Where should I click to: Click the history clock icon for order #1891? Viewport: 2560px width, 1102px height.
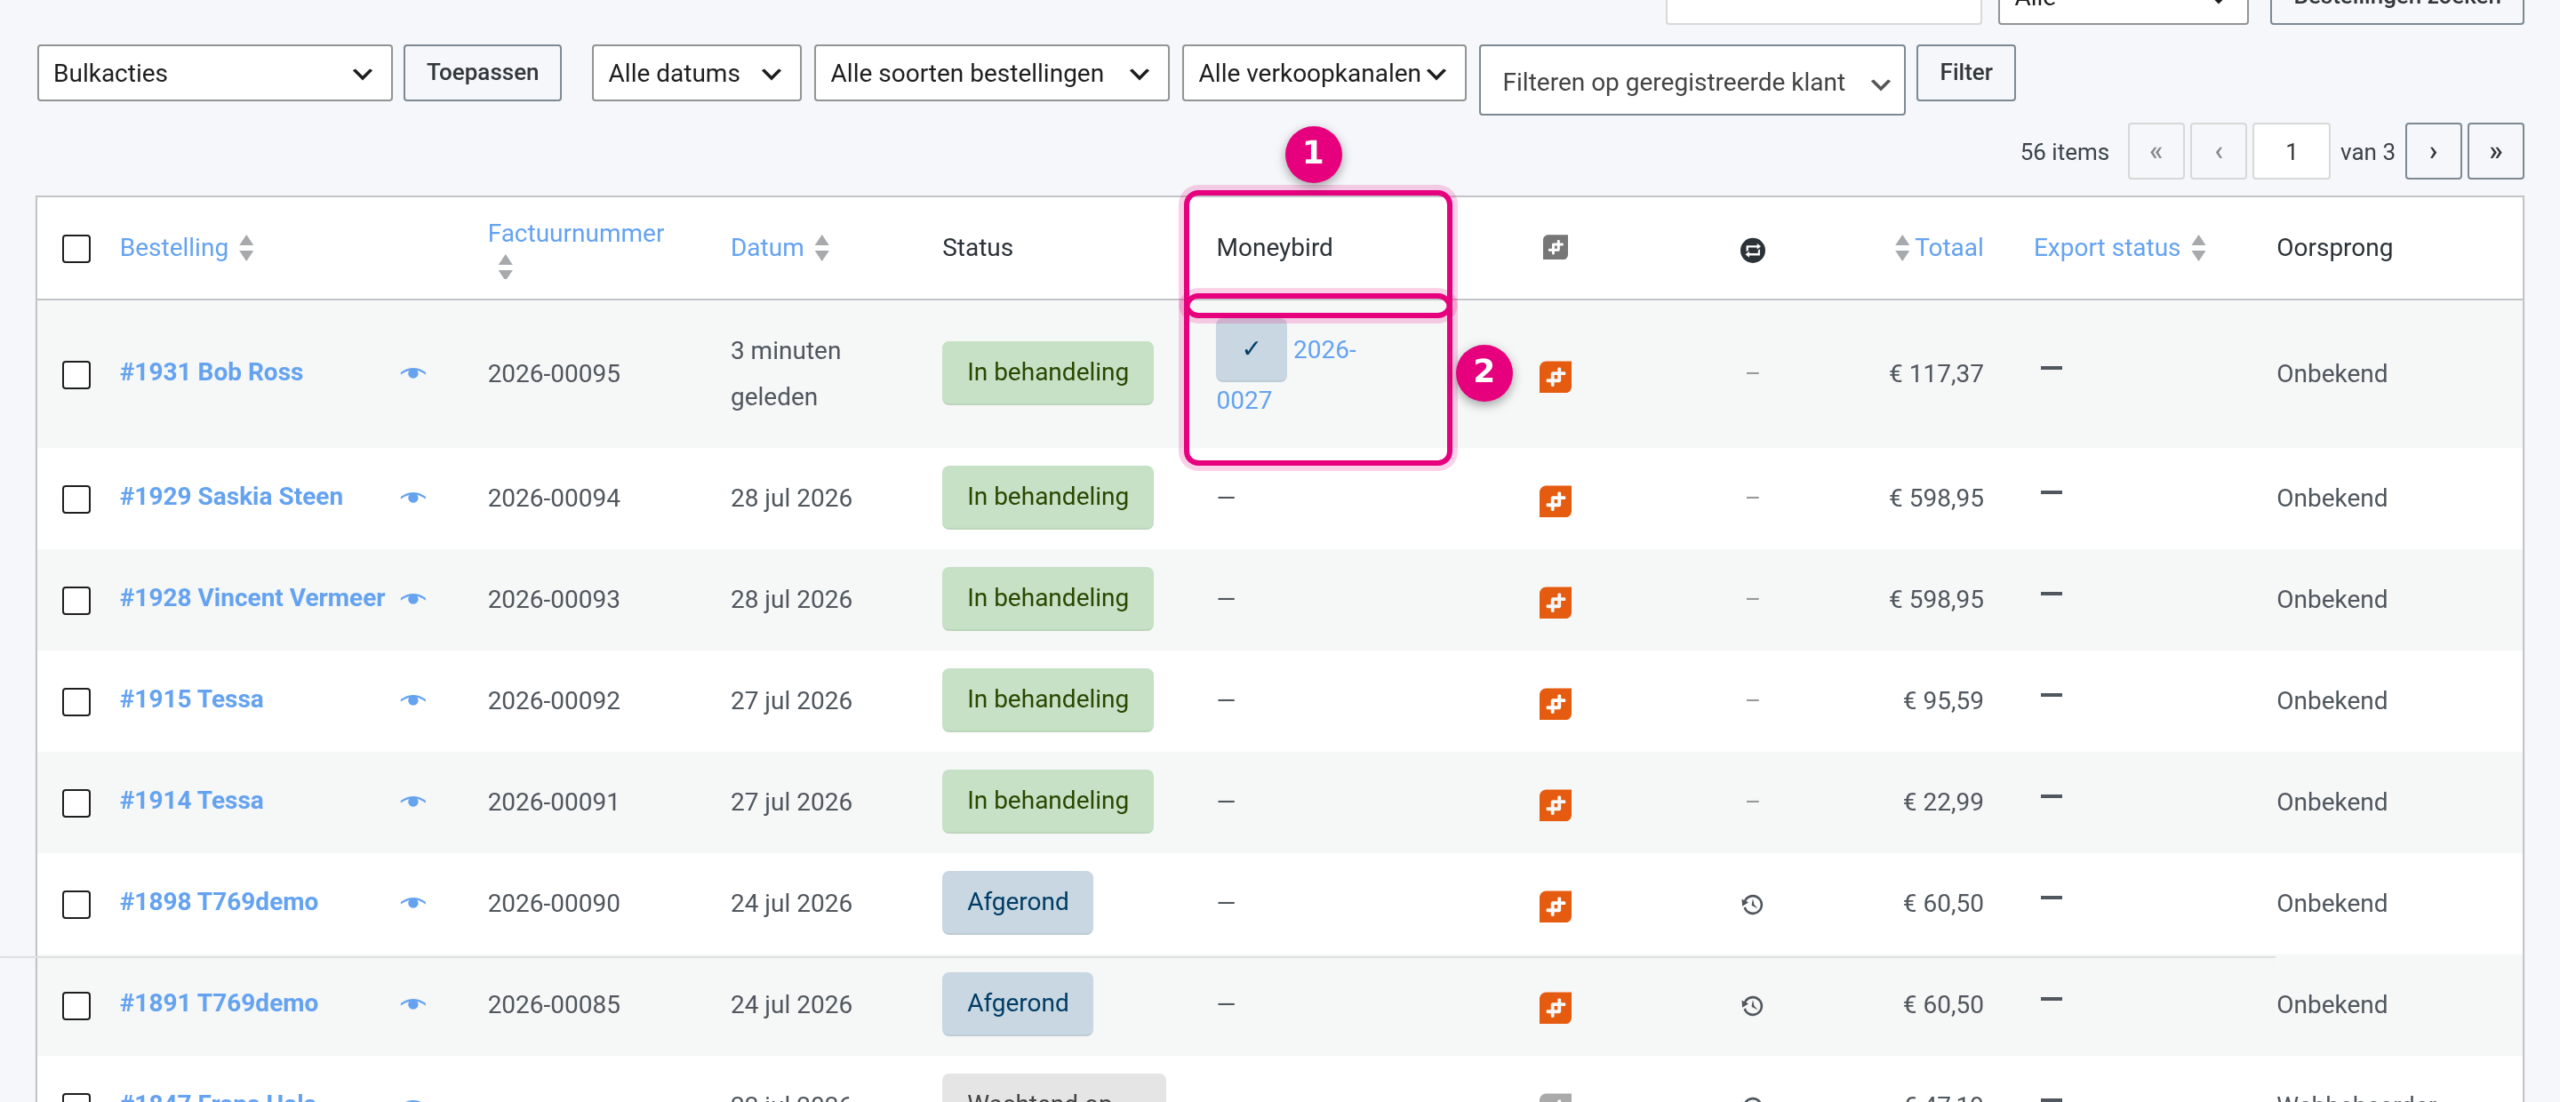pos(1752,1006)
